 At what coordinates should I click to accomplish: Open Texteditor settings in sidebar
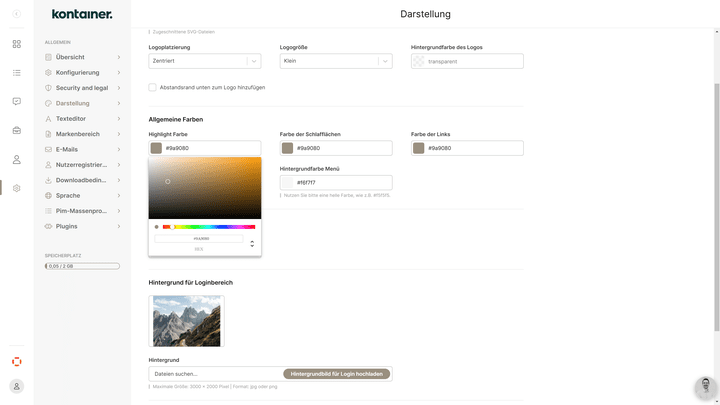coord(82,118)
